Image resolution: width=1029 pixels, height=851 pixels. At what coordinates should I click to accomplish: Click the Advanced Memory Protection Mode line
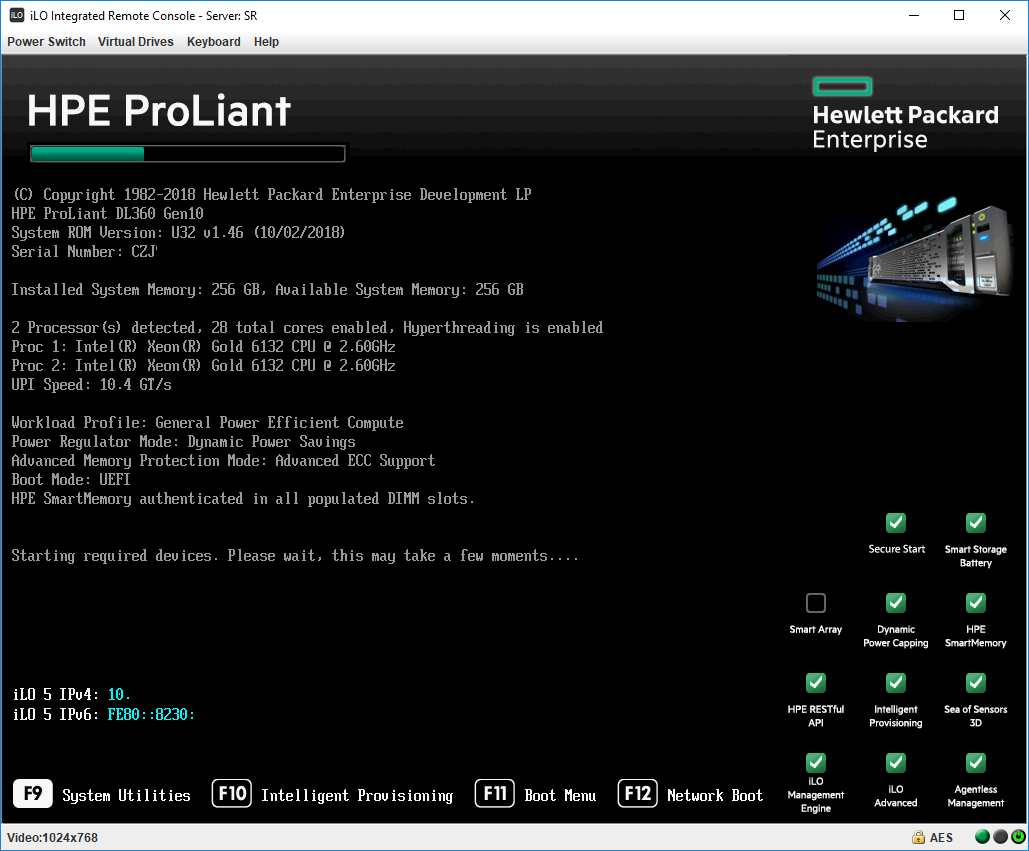pos(223,461)
